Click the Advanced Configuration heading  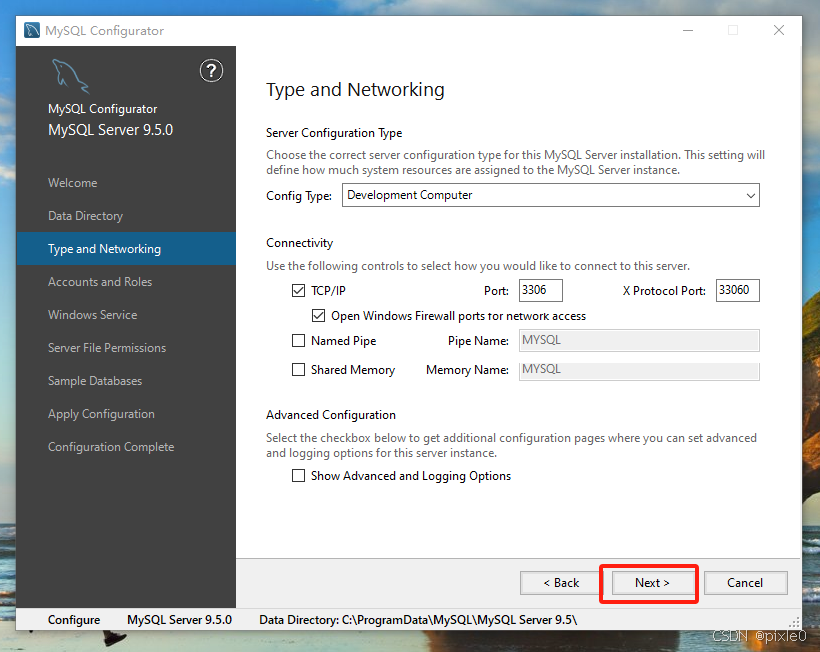pos(331,415)
